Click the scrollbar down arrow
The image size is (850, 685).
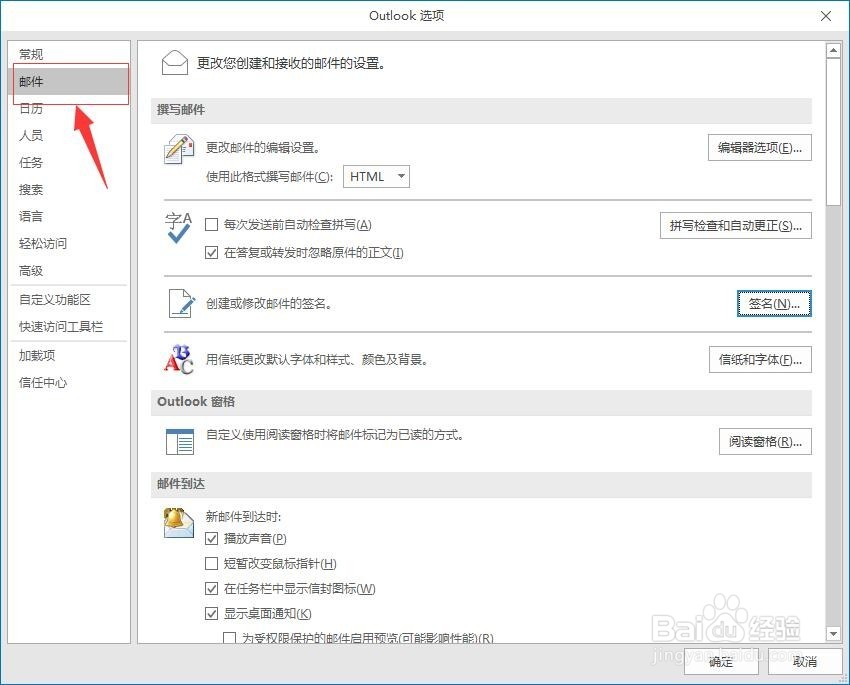833,633
